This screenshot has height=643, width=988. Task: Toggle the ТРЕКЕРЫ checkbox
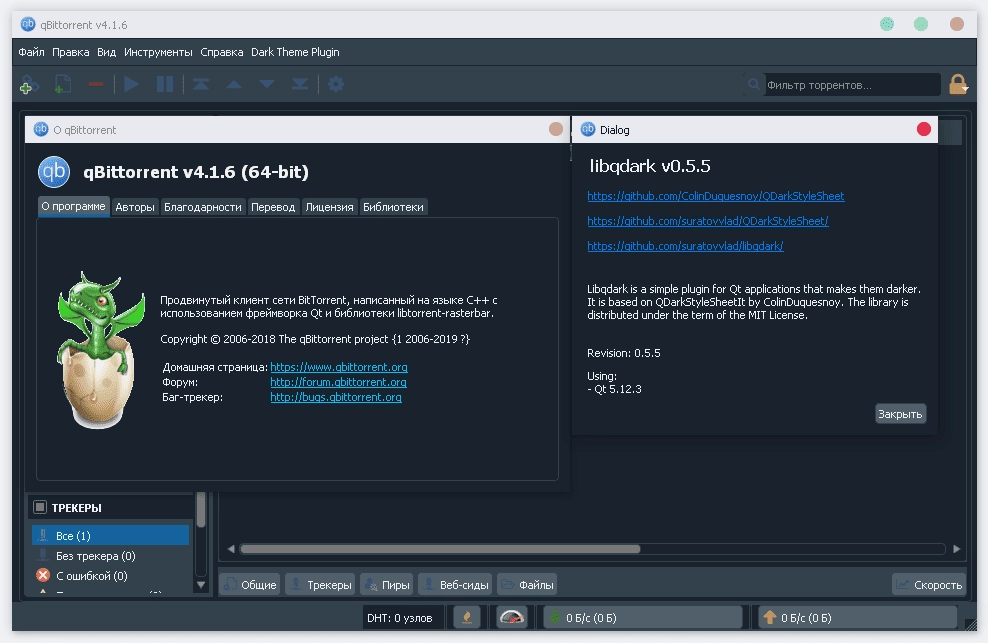40,507
